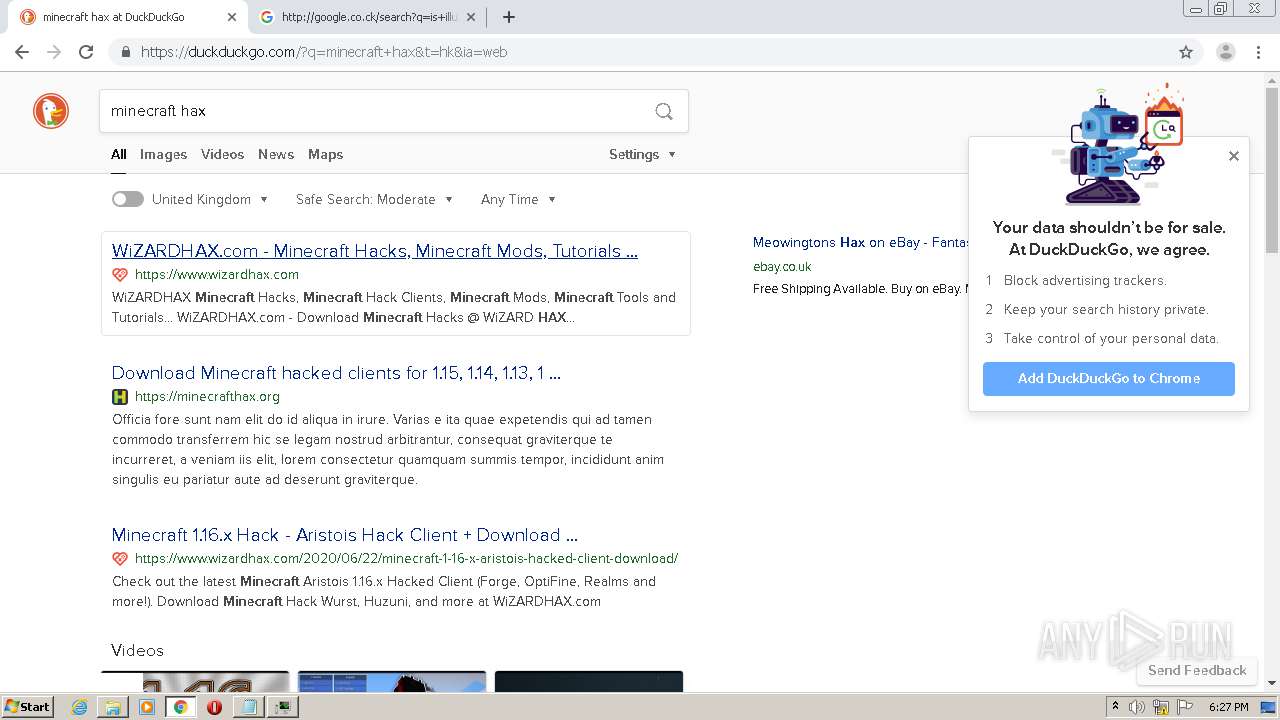Switch to the Maps tab
Screen dimensions: 1280x720
(x=325, y=154)
